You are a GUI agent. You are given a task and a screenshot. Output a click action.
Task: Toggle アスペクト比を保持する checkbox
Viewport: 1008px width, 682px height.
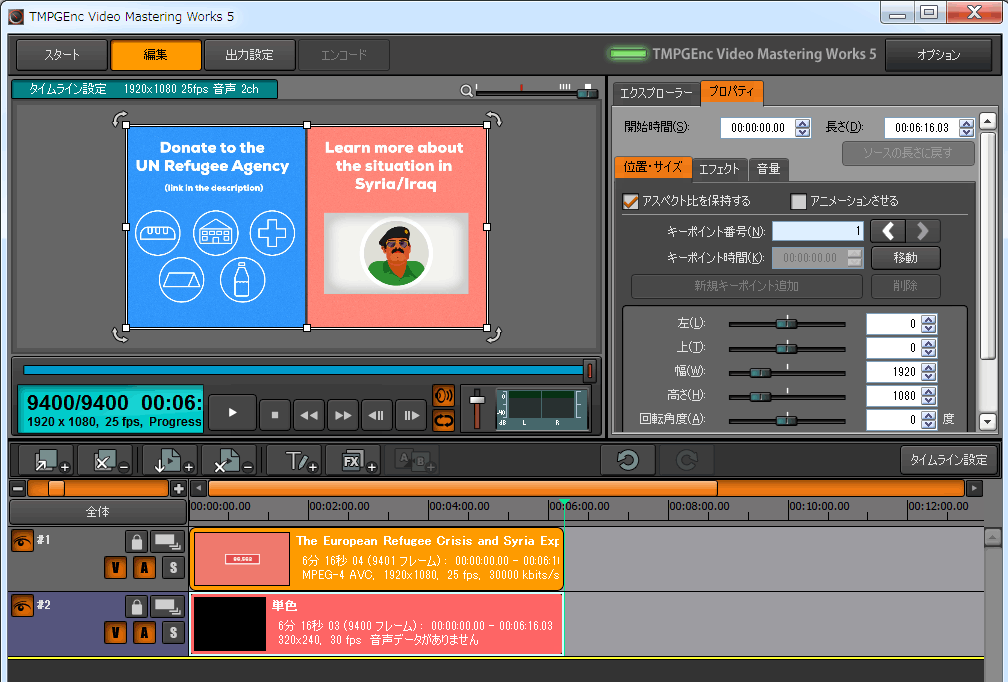[x=631, y=201]
